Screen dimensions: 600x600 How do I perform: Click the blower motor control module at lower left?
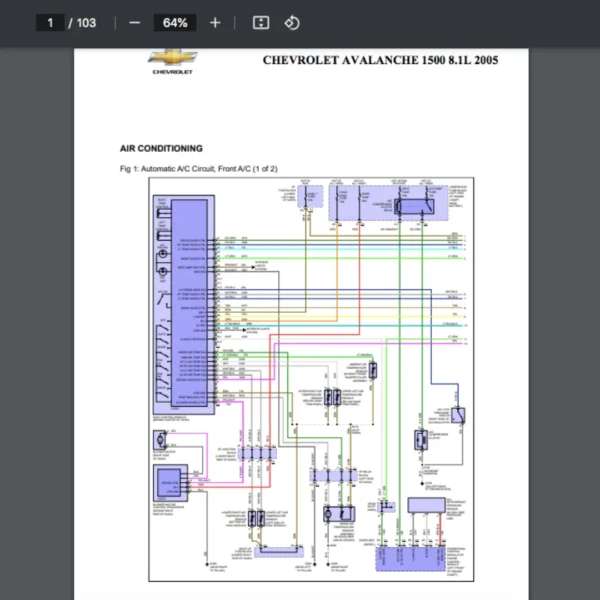[168, 483]
